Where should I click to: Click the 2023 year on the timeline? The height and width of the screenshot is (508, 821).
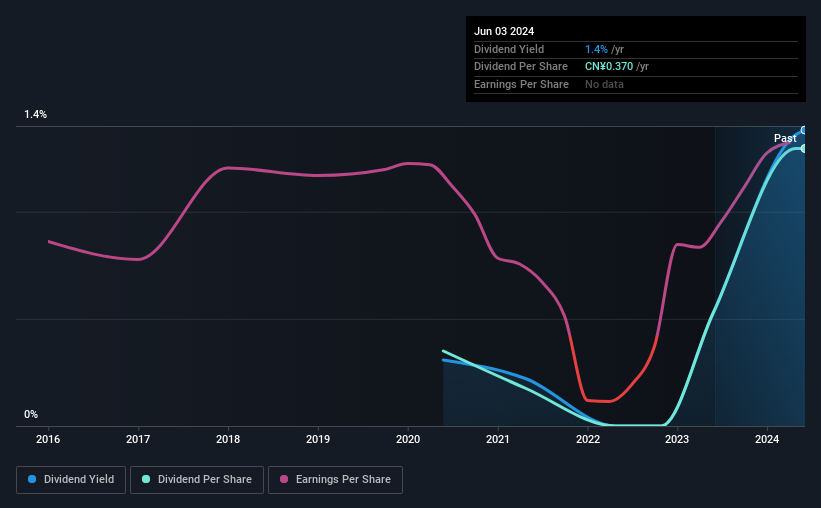(677, 439)
